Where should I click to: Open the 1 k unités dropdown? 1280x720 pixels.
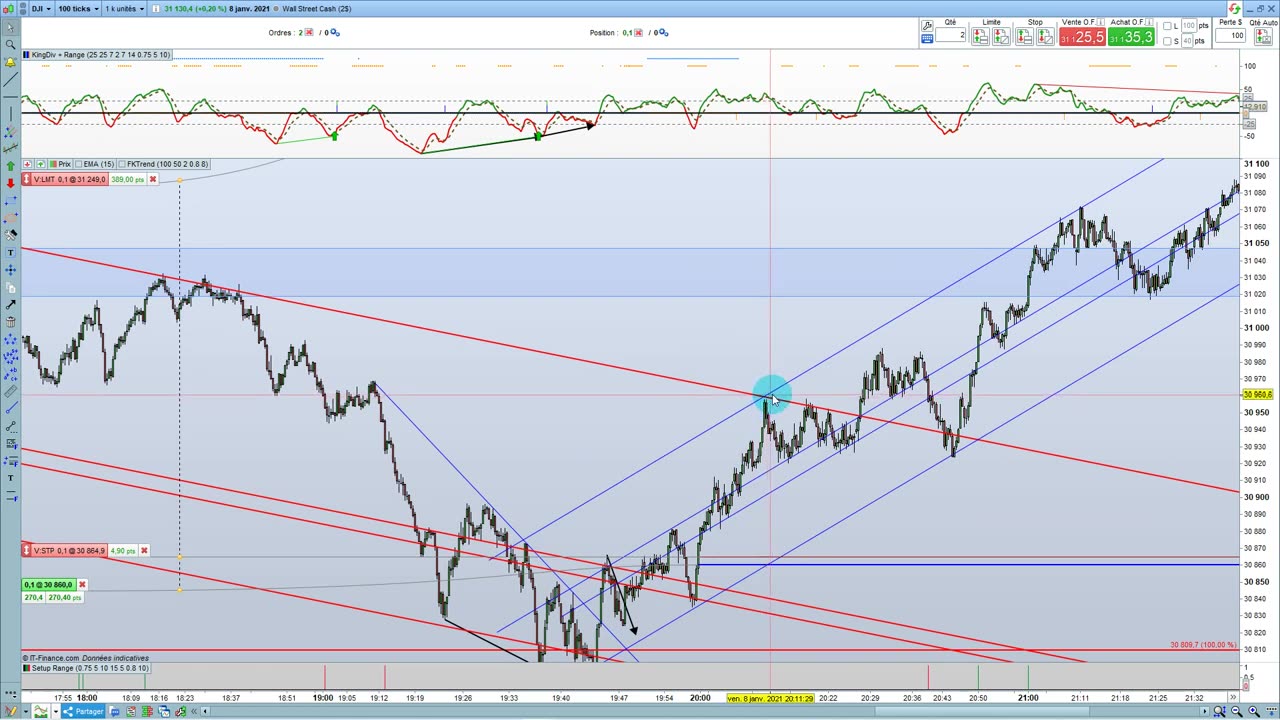125,8
